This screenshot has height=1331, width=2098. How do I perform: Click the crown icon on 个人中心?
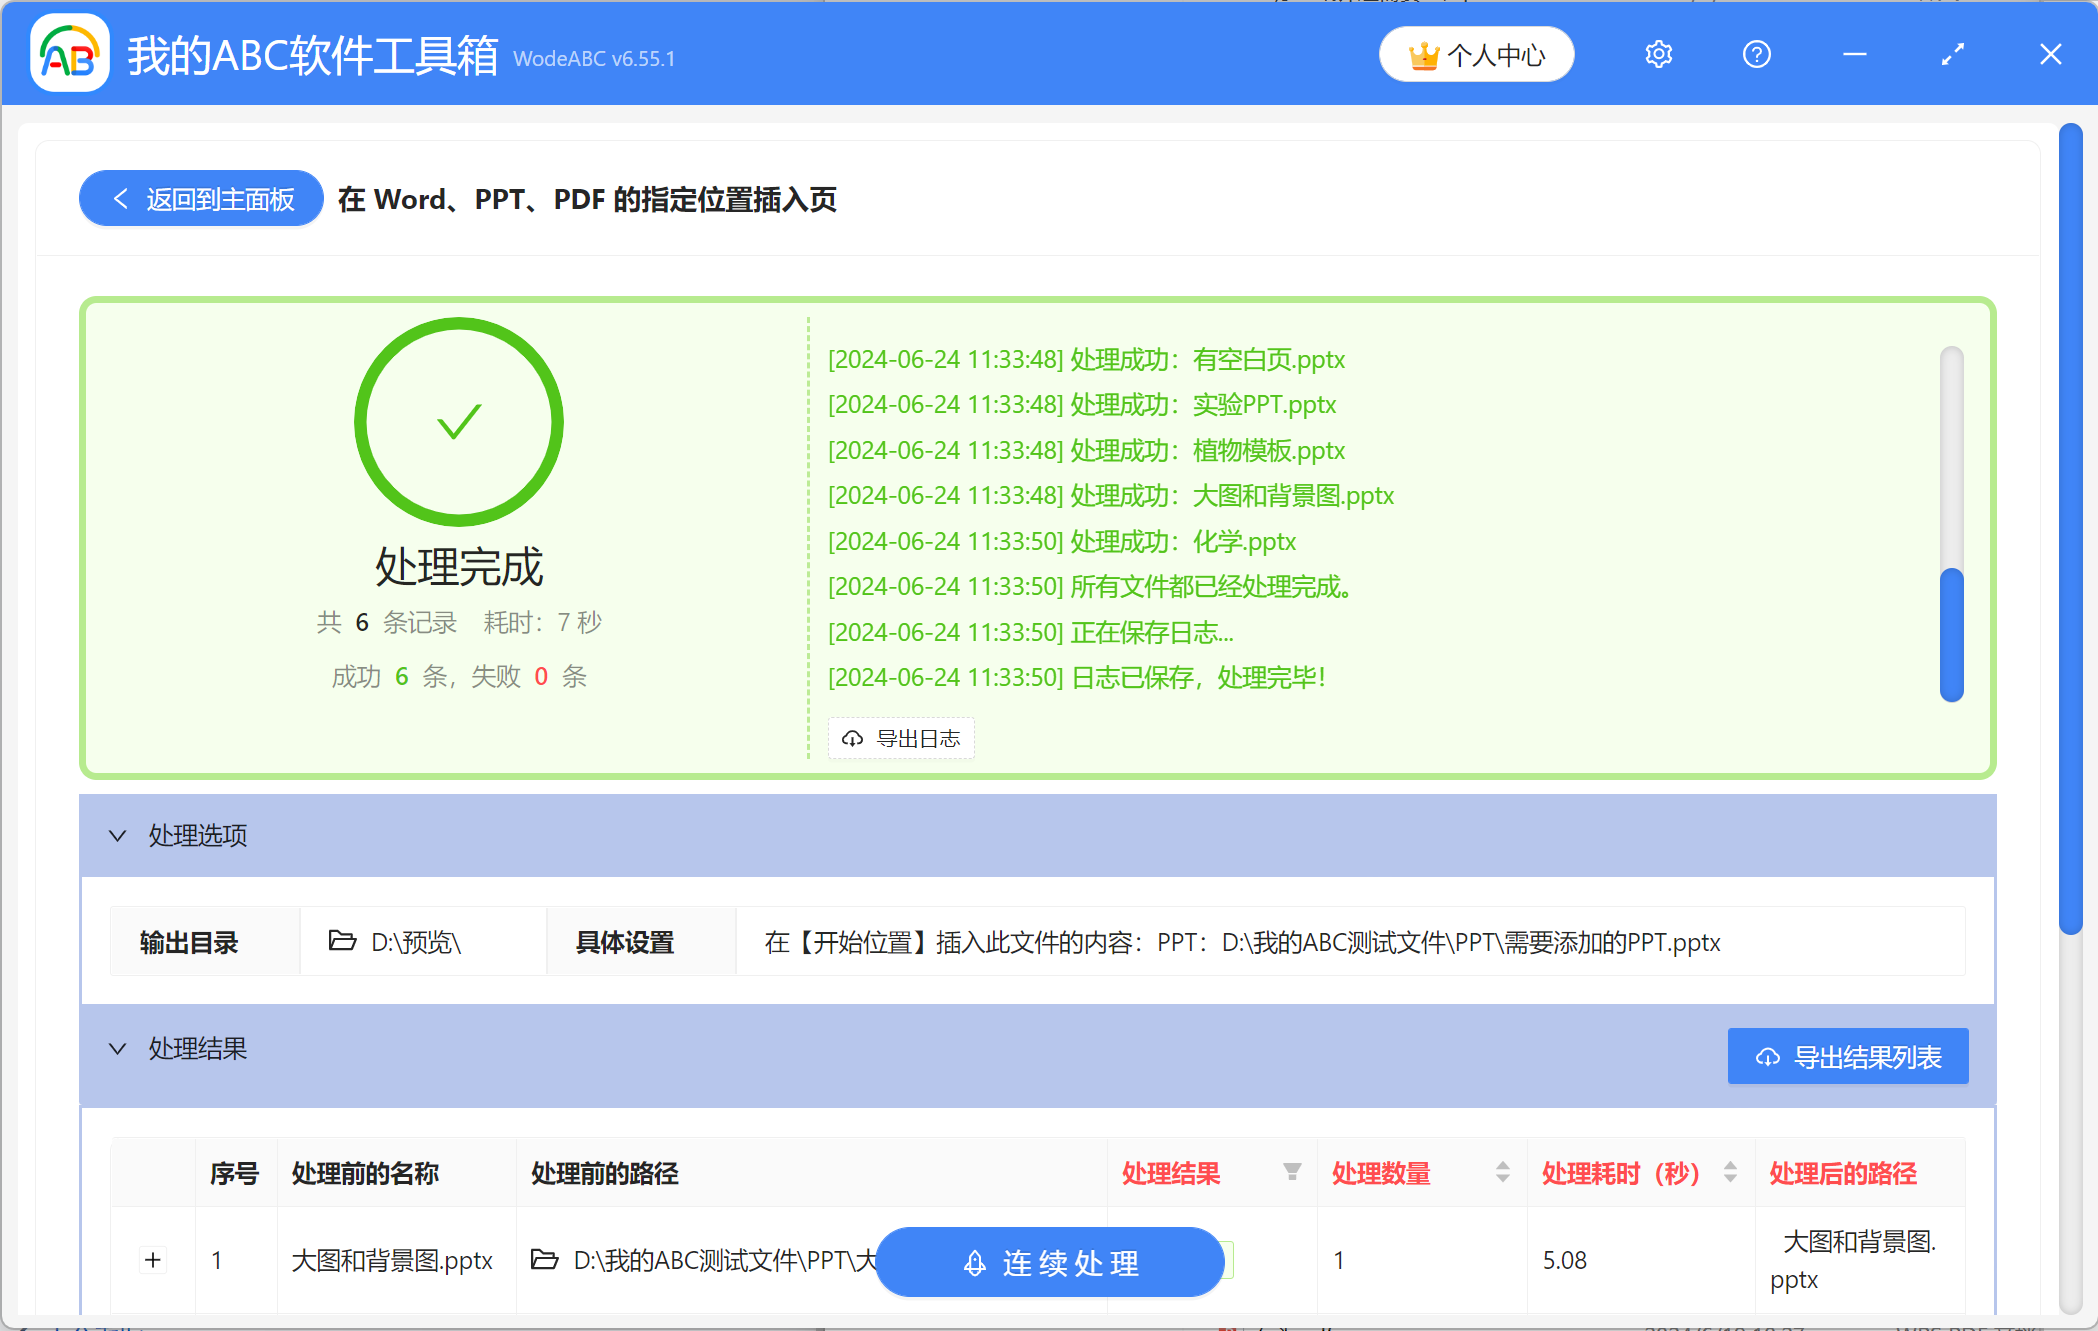click(1425, 53)
